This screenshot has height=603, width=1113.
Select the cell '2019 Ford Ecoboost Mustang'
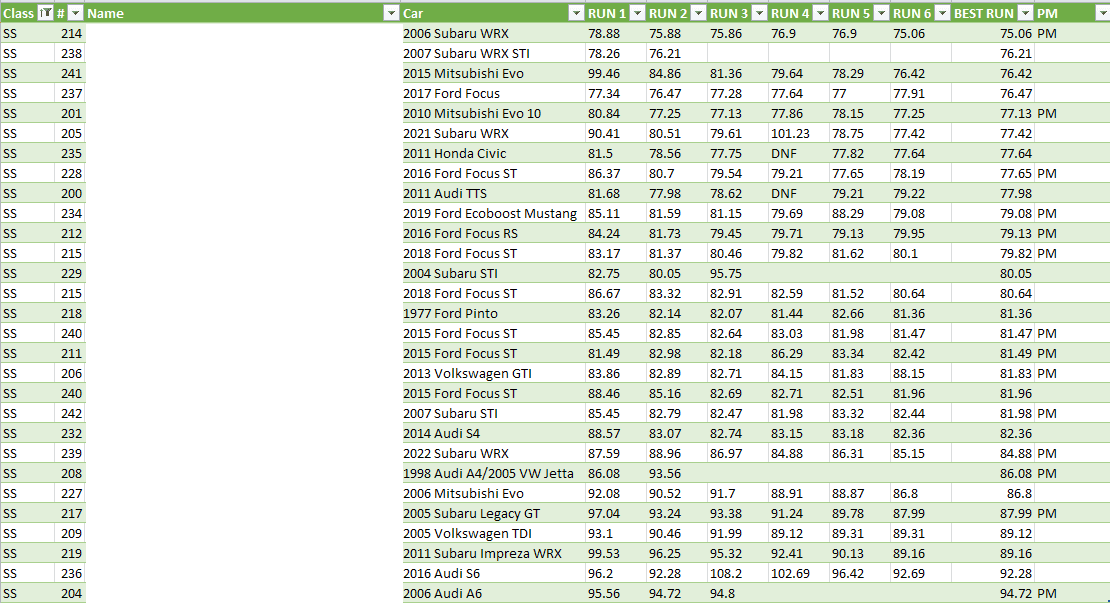click(x=493, y=214)
